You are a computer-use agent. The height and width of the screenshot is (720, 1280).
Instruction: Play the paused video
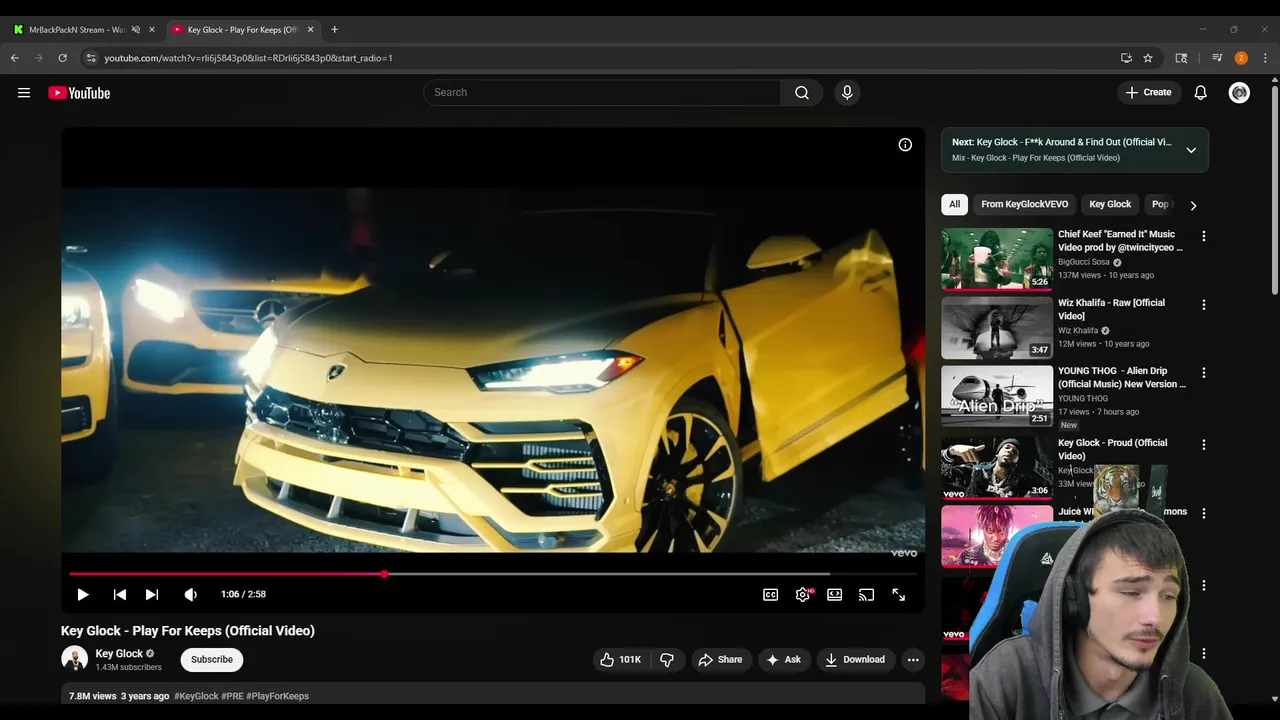[83, 594]
